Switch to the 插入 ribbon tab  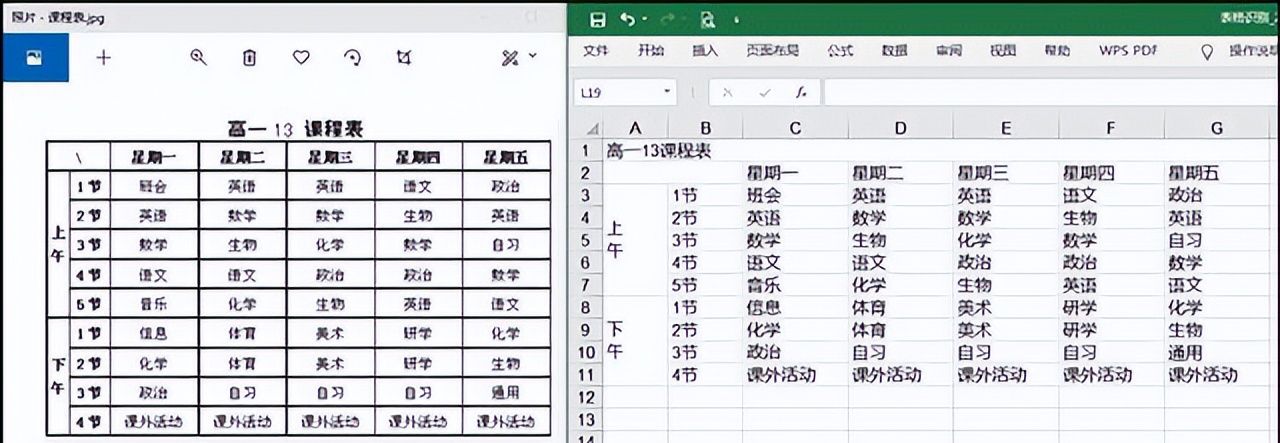tap(705, 50)
